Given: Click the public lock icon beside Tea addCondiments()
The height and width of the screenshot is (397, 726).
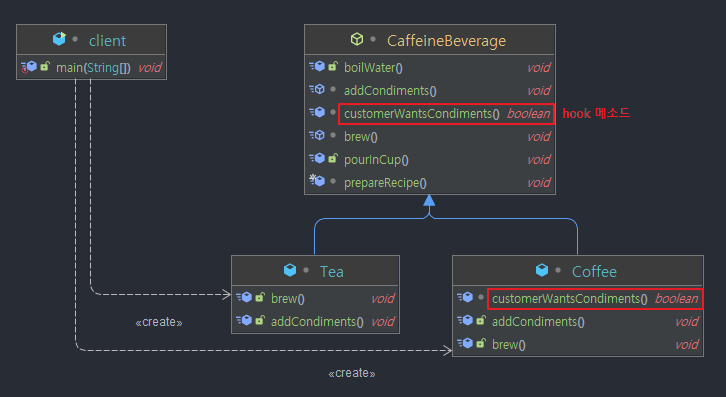Looking at the screenshot, I should coord(260,320).
